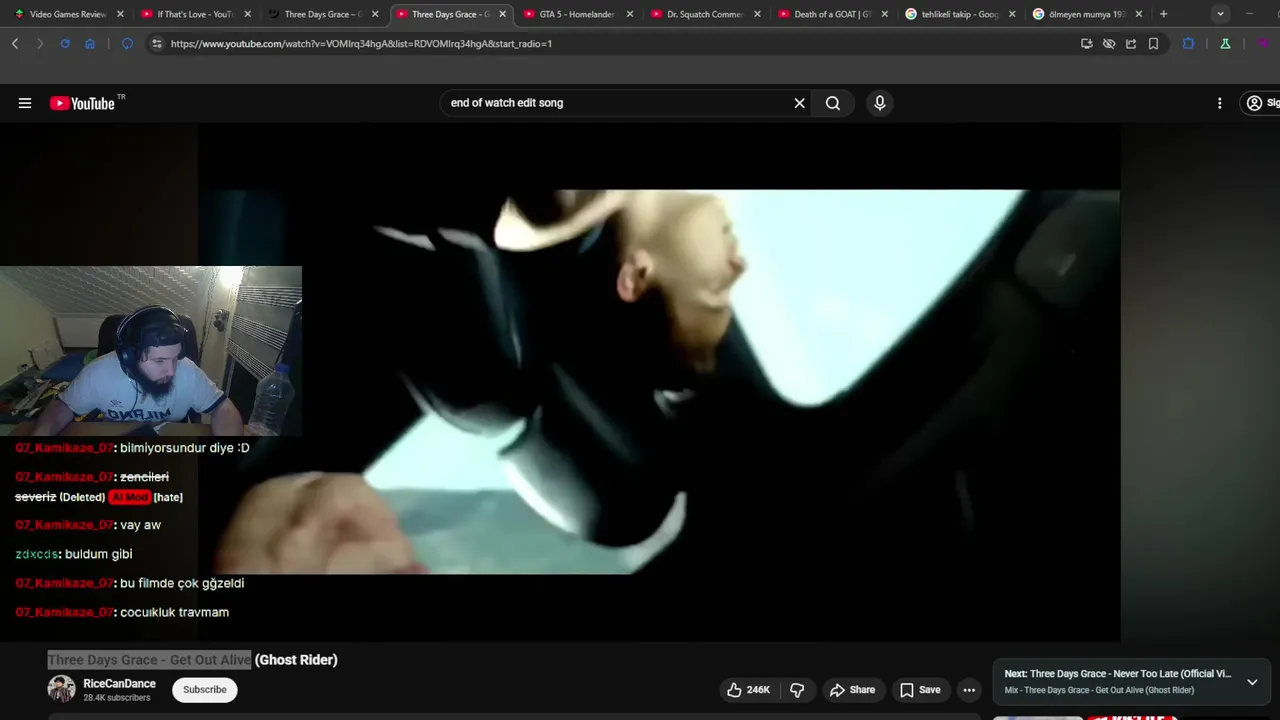
Task: Click the install app icon in address bar
Action: click(1087, 44)
